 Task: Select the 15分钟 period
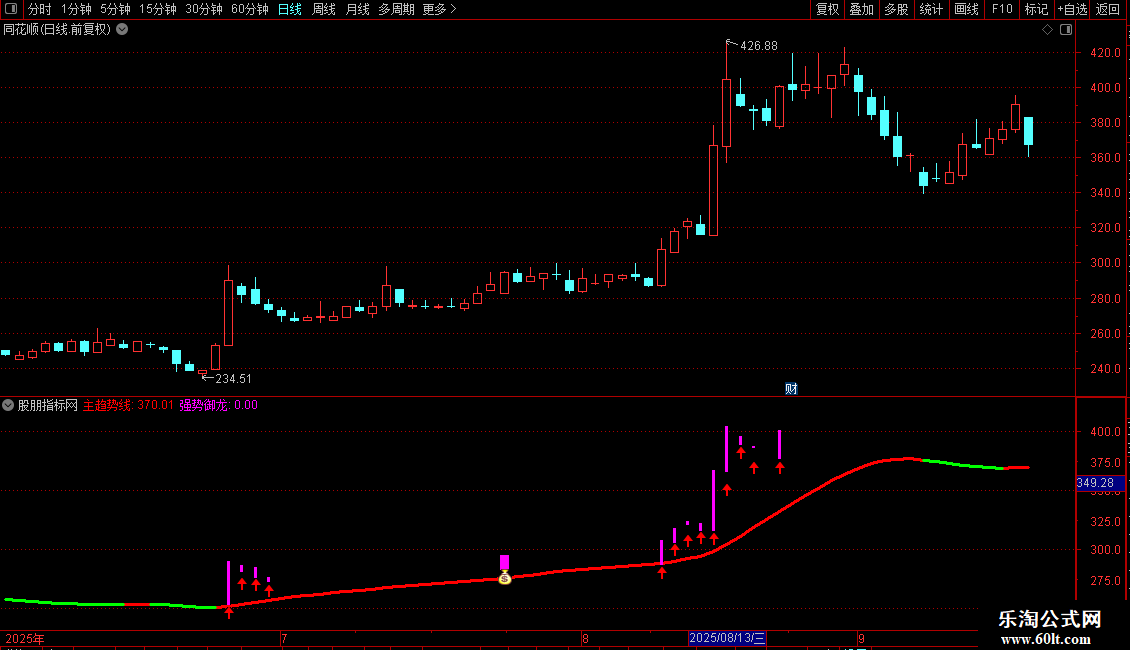click(x=157, y=9)
